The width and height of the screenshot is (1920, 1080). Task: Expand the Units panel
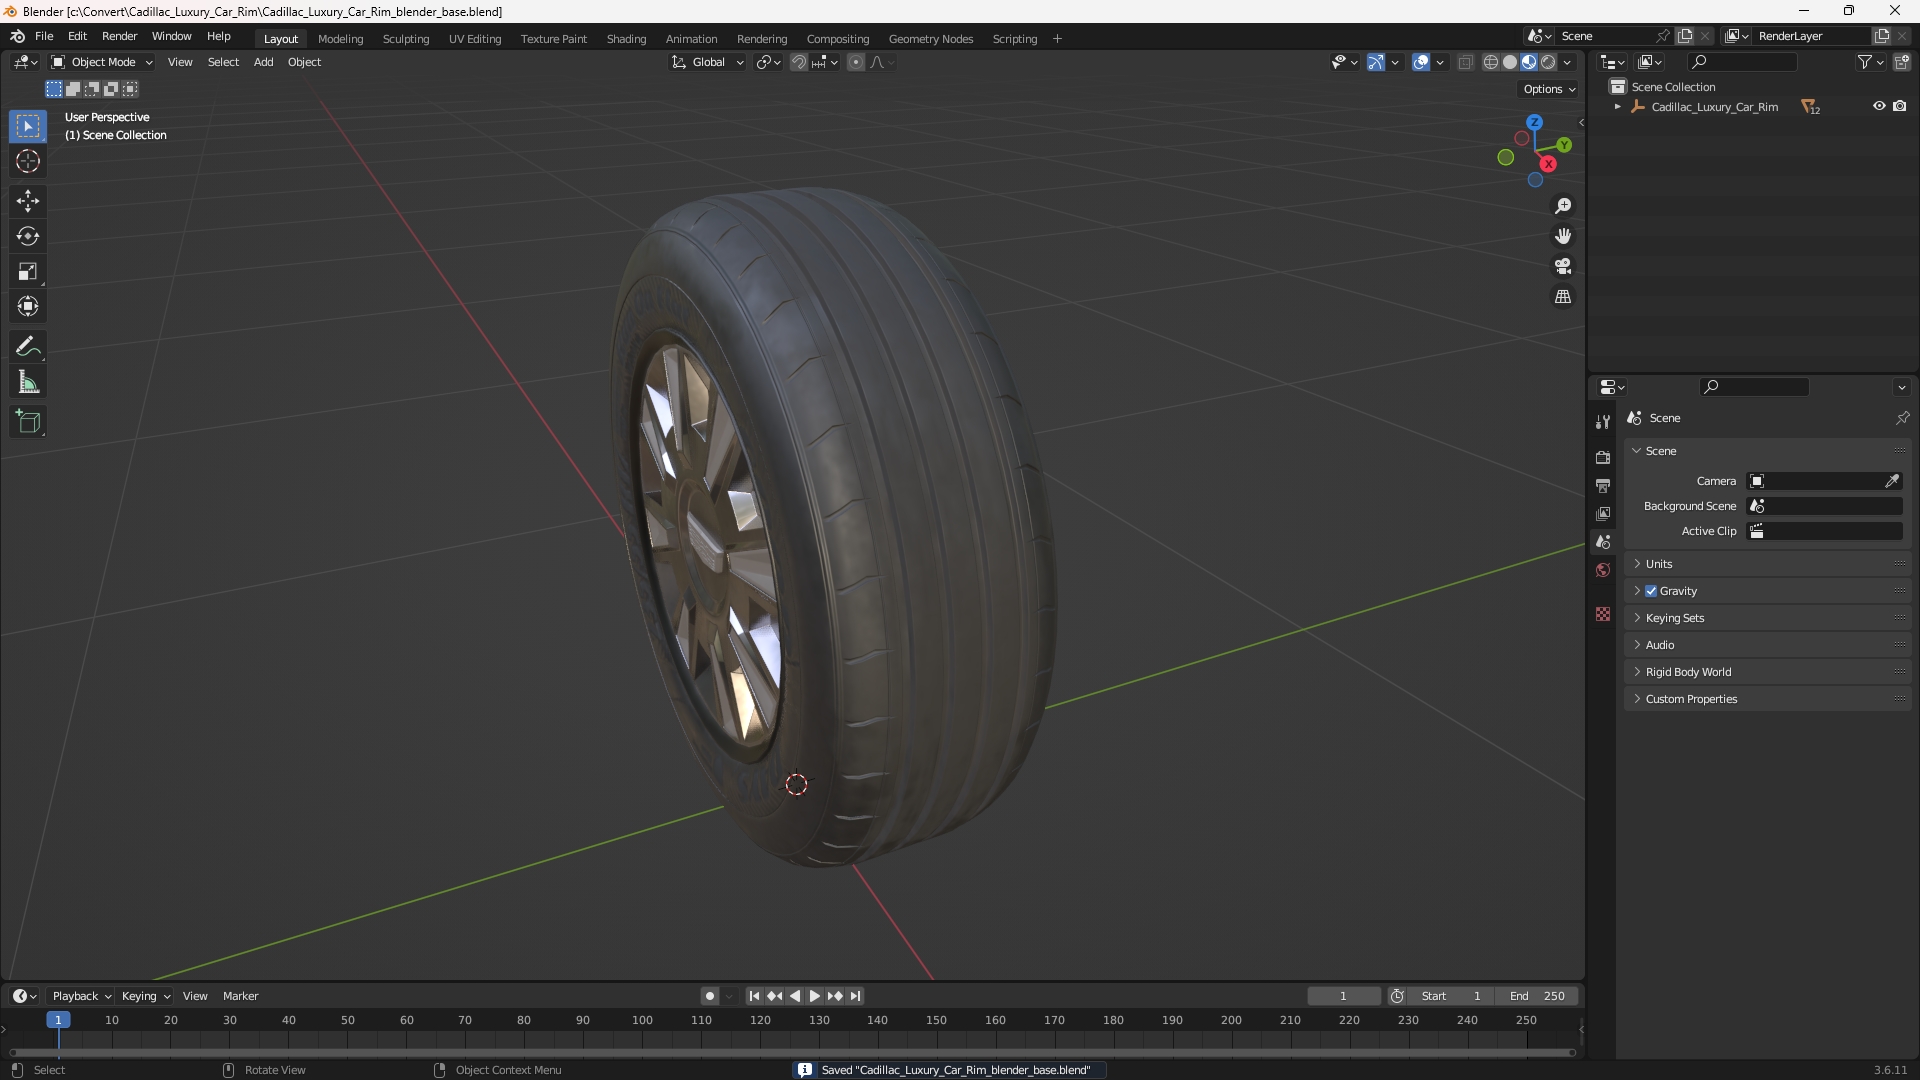[1768, 564]
